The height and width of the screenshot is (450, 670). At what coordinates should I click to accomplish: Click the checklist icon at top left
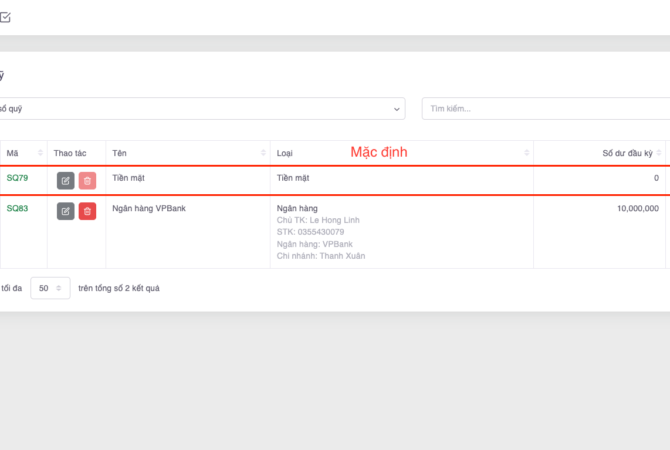click(x=5, y=17)
